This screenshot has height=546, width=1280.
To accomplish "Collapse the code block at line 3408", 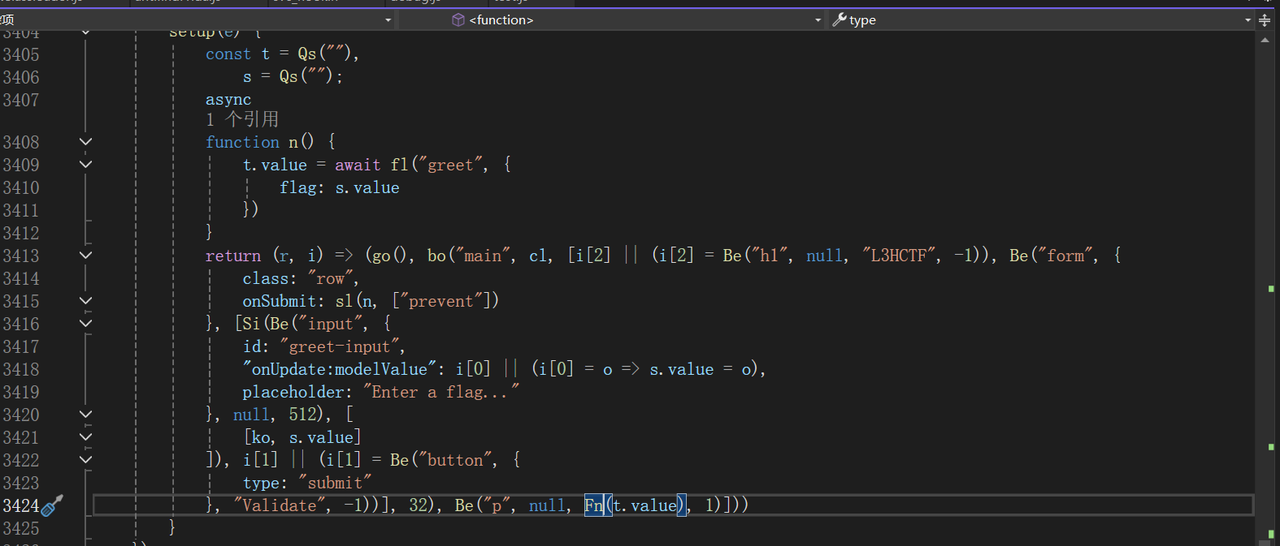I will click(86, 142).
